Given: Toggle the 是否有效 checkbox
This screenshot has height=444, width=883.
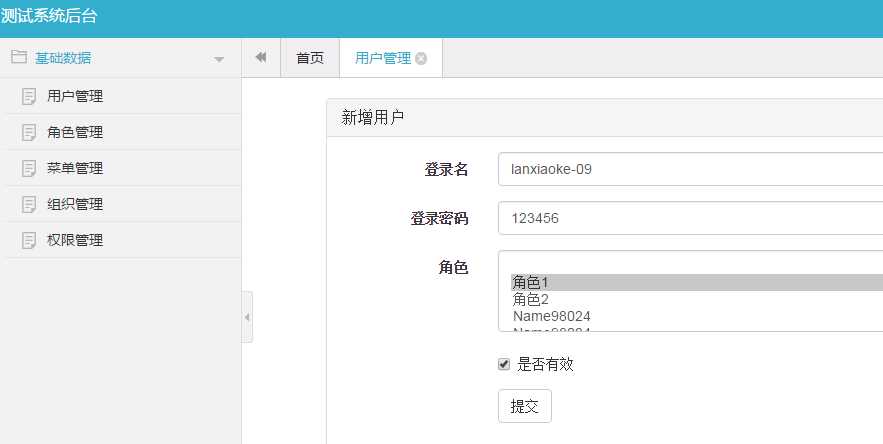Looking at the screenshot, I should [x=504, y=364].
